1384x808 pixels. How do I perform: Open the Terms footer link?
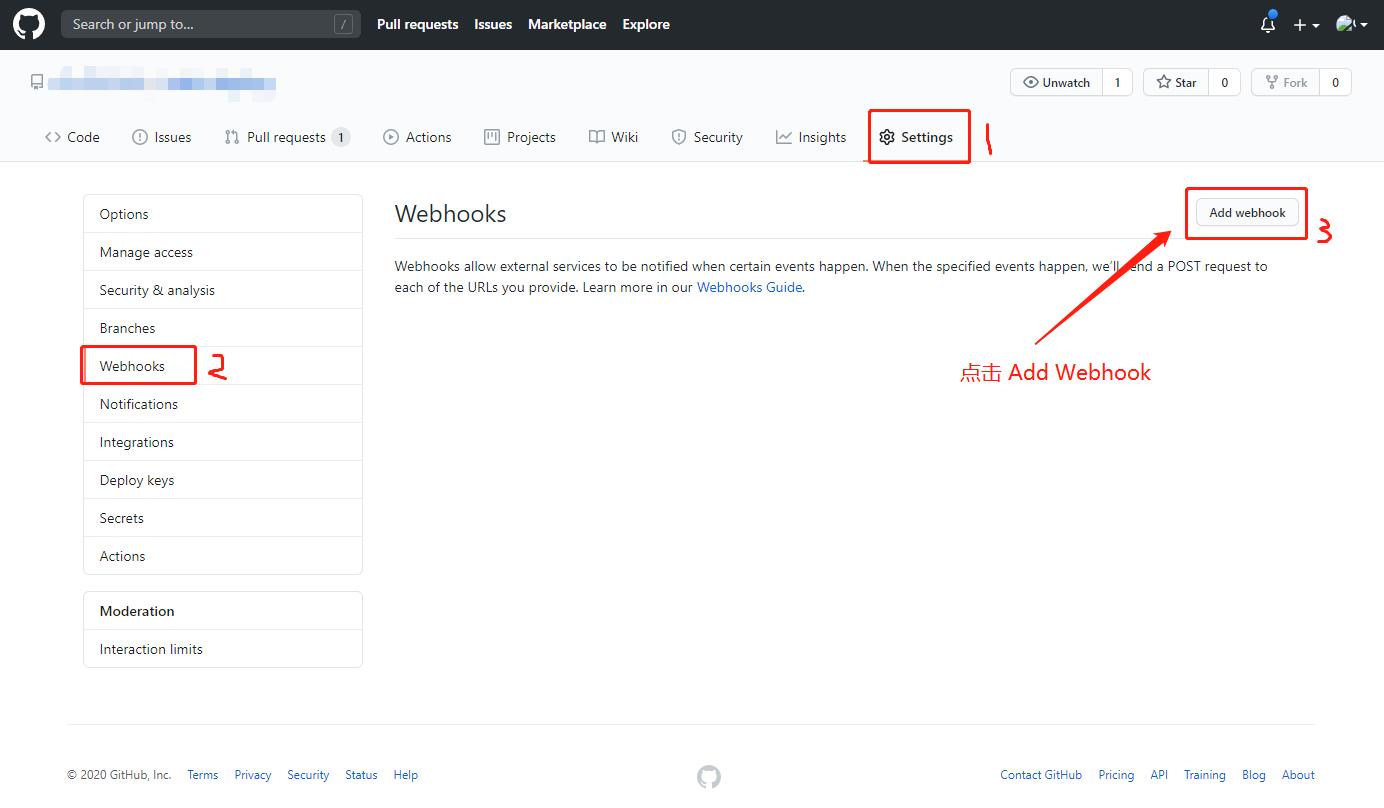pos(202,775)
